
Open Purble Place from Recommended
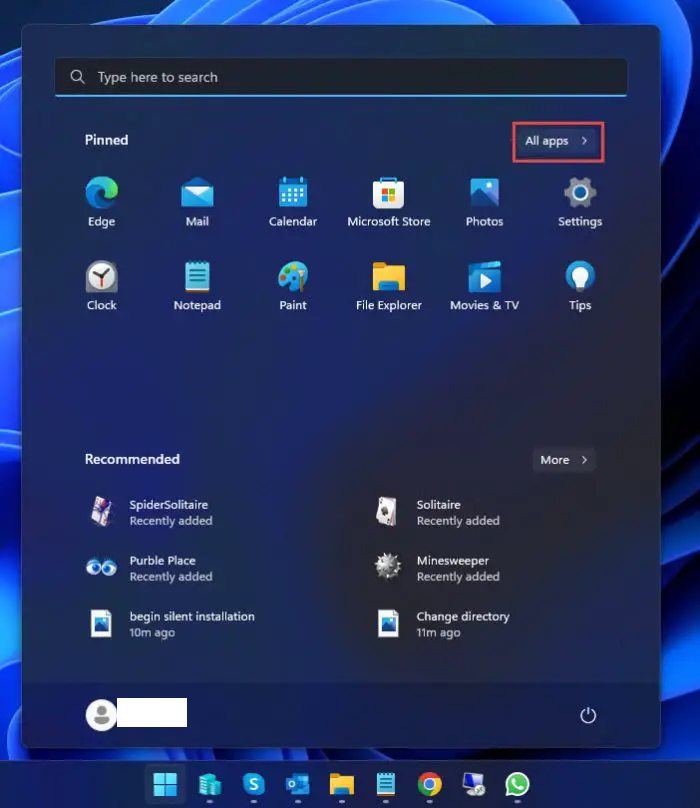[x=149, y=568]
